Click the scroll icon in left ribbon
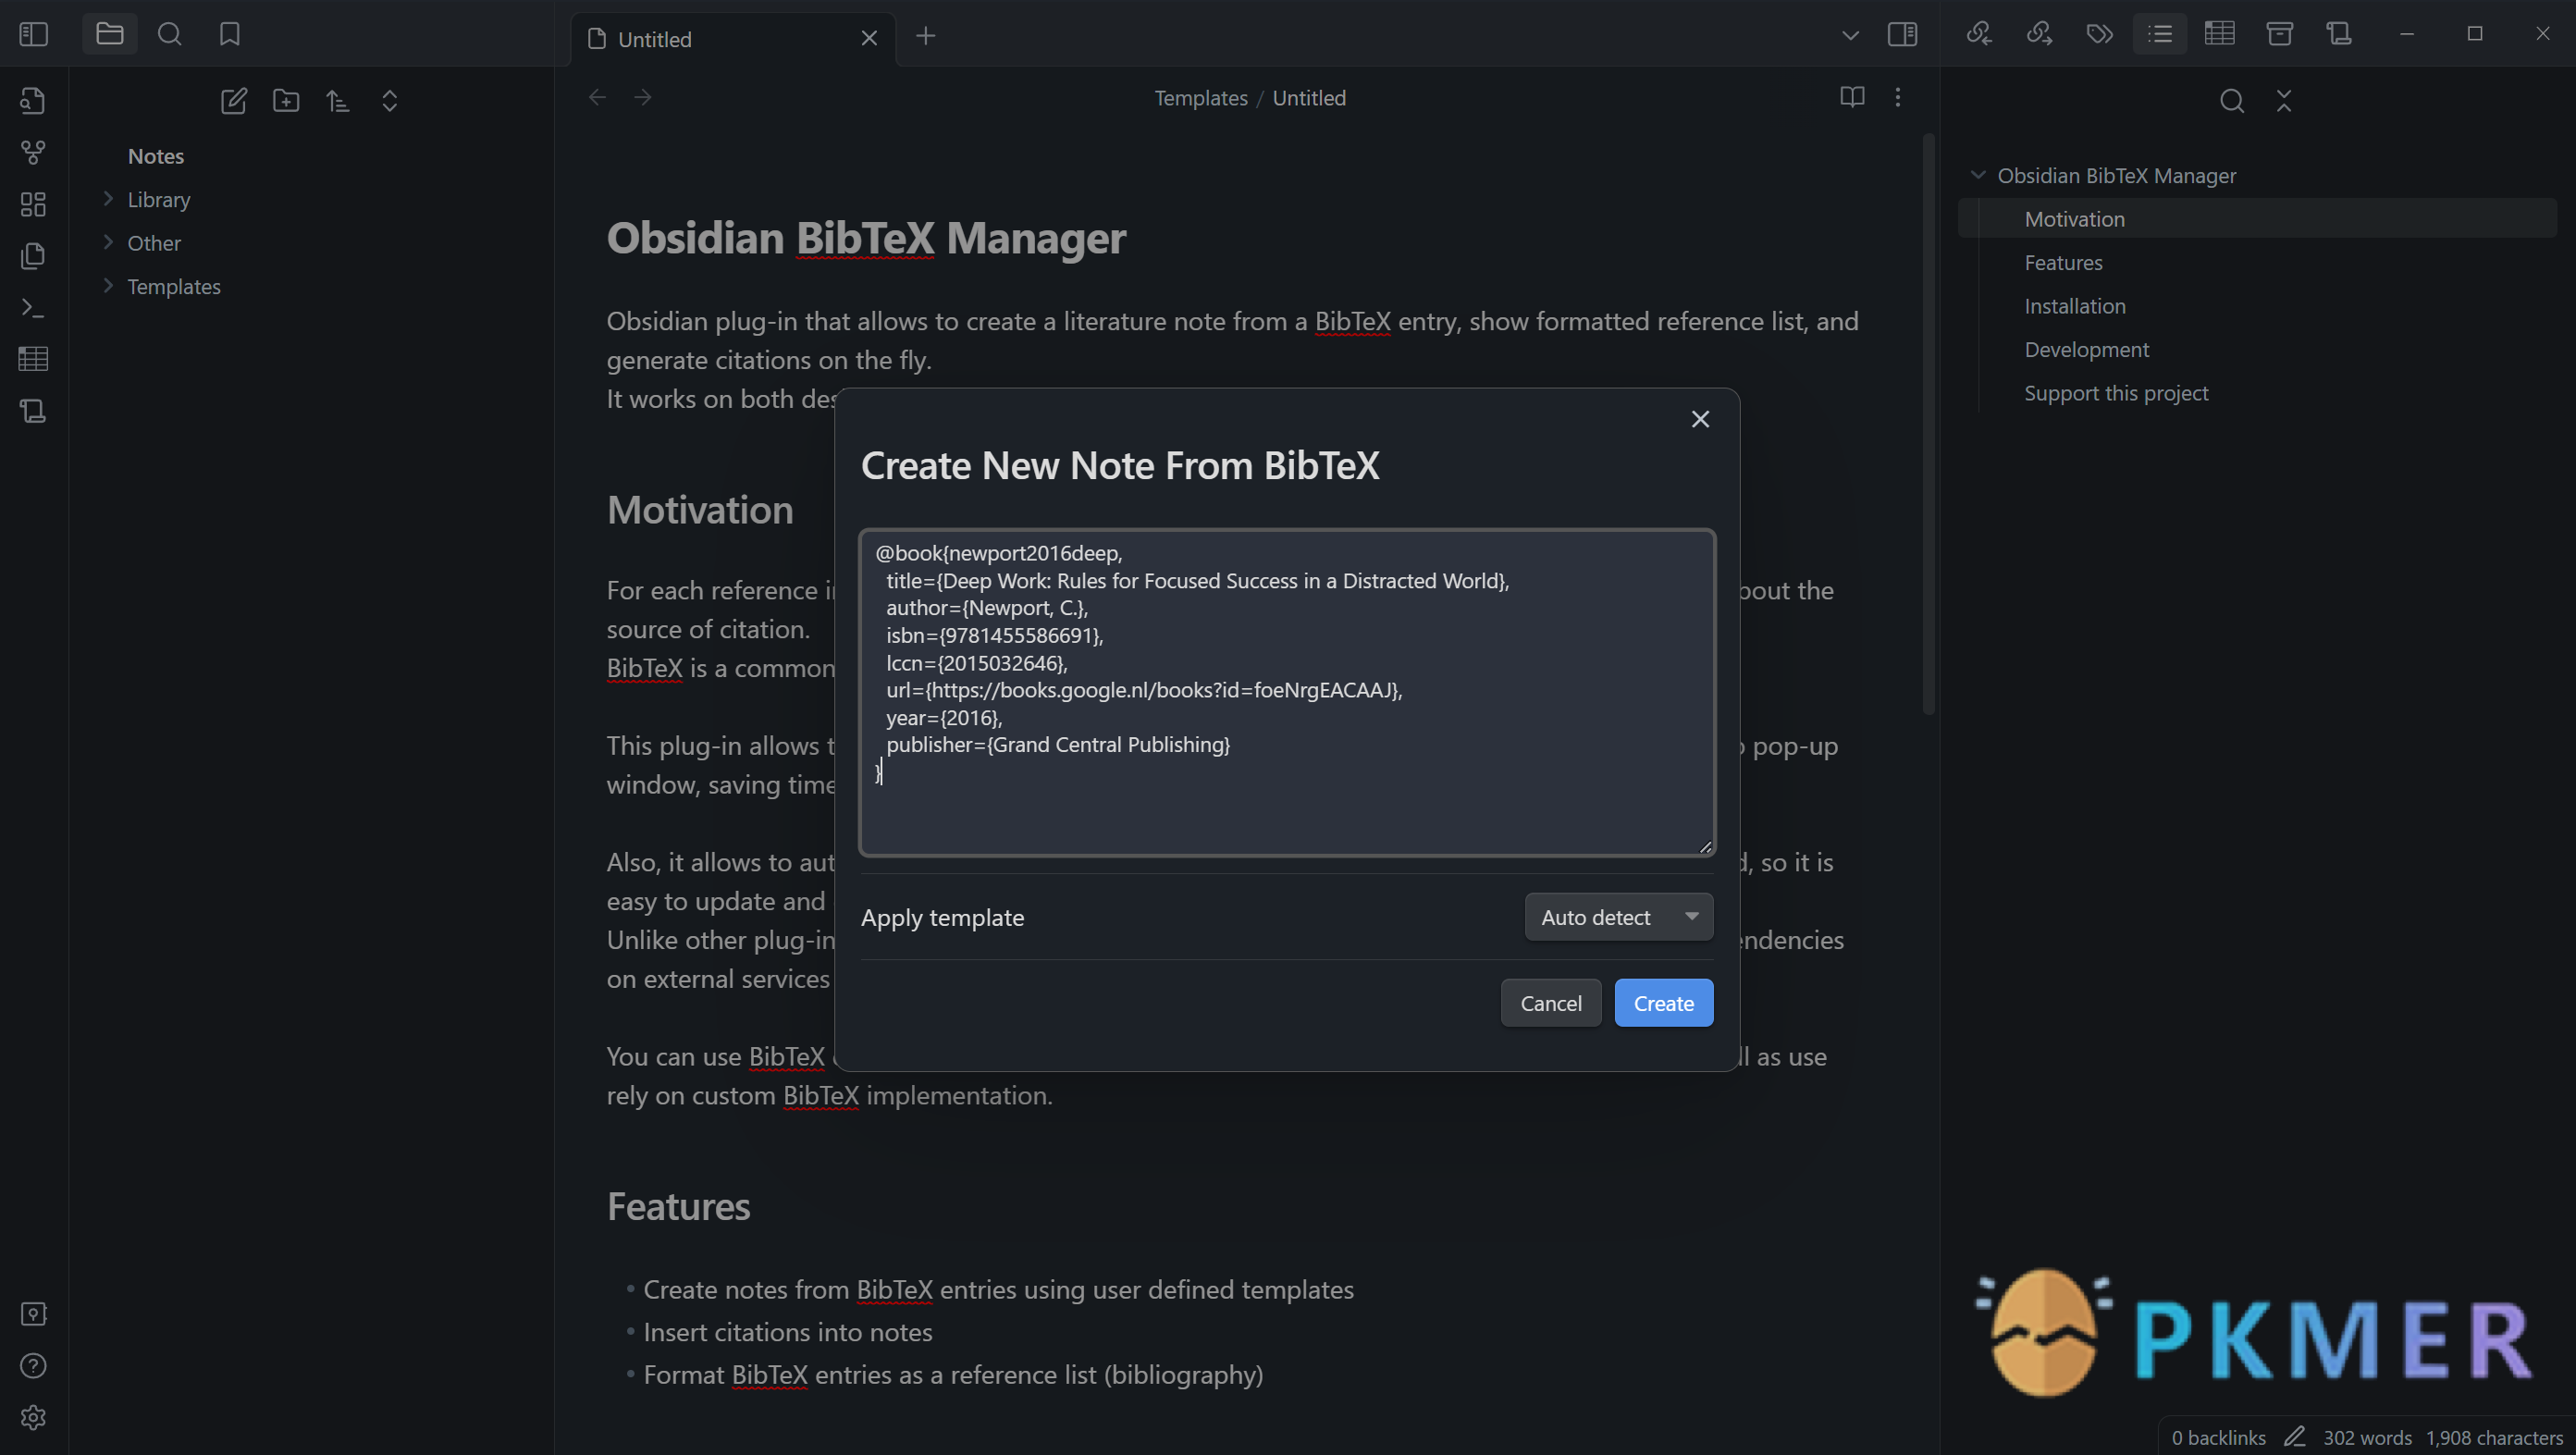 (33, 411)
